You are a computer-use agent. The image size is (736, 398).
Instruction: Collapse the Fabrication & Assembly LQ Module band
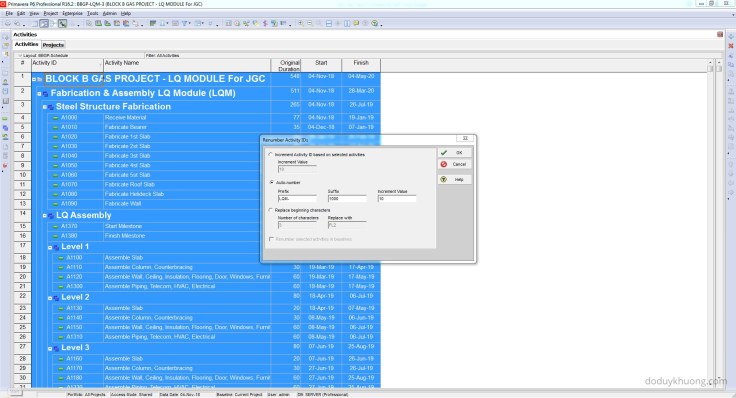click(x=39, y=94)
